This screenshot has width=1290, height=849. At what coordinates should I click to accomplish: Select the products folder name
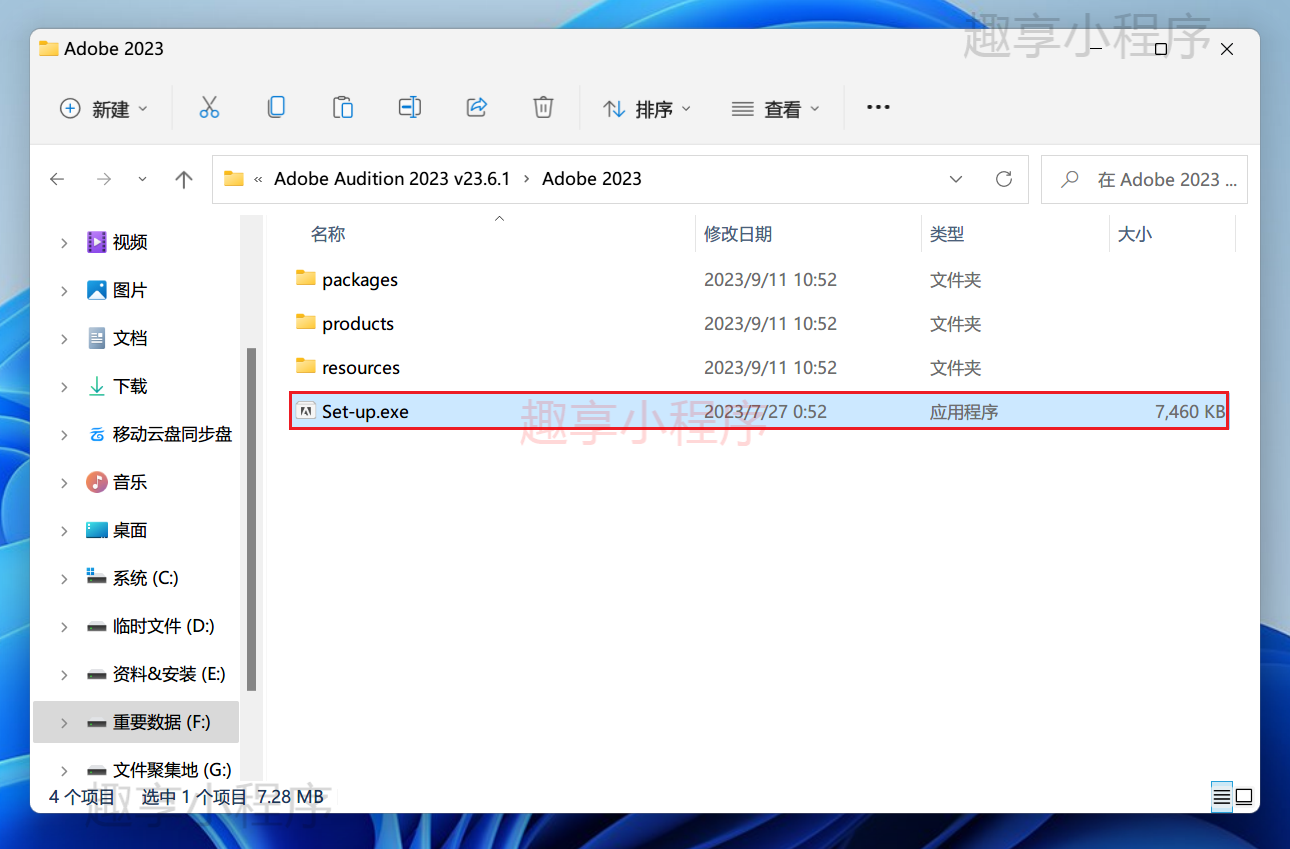click(x=358, y=324)
